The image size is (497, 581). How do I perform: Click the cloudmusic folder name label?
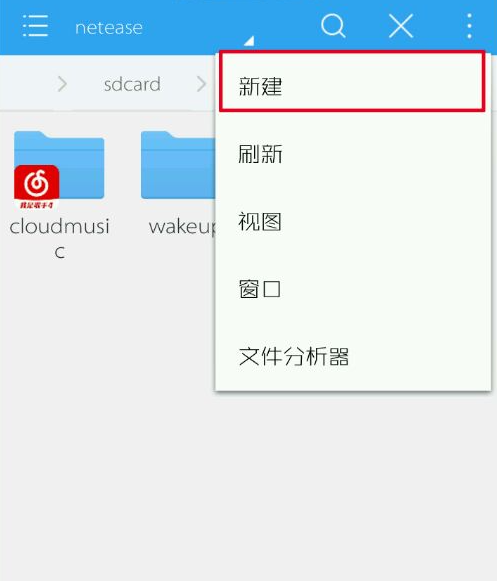point(59,239)
